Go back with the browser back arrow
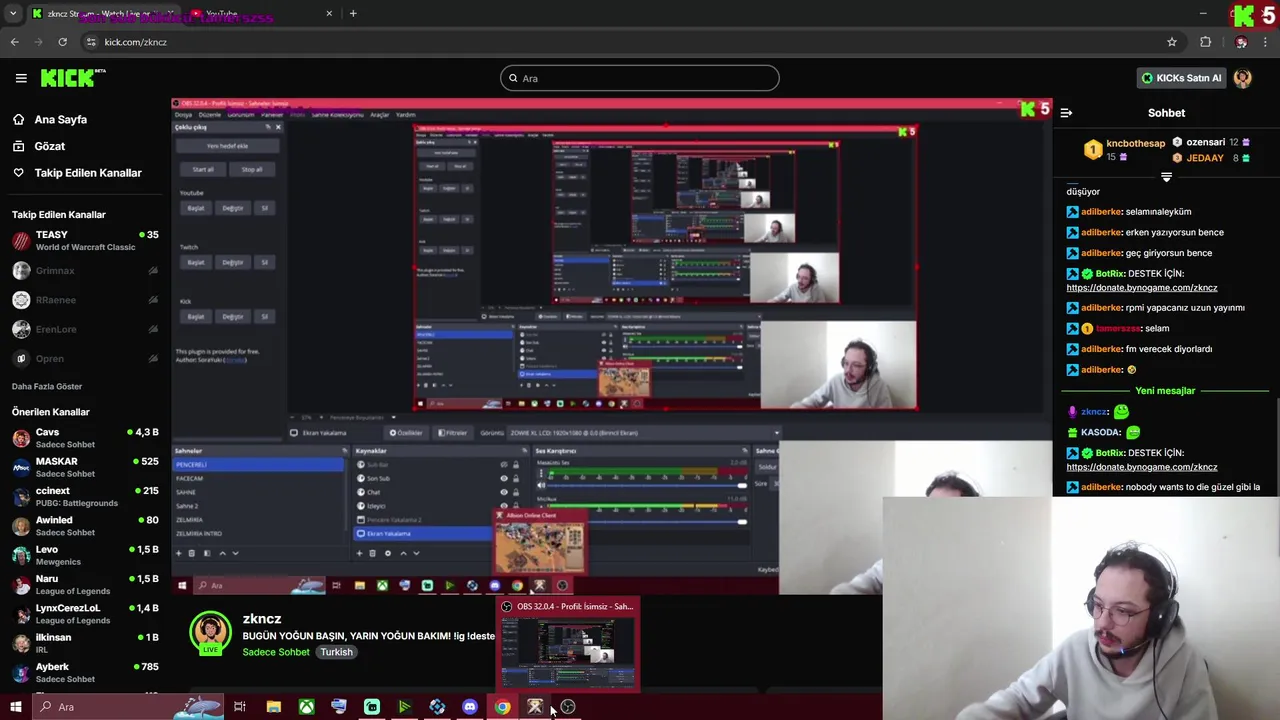Screen dimensions: 1280x720 pyautogui.click(x=14, y=42)
